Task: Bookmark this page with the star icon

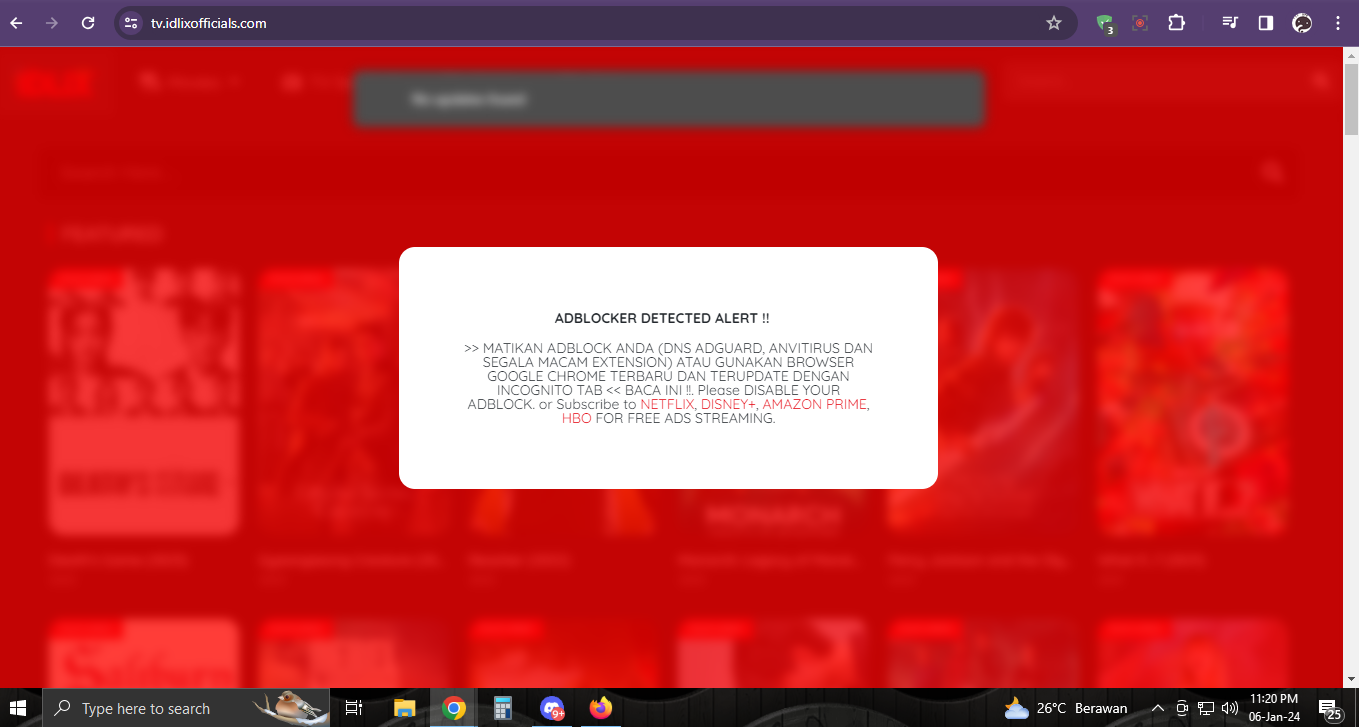Action: coord(1053,23)
